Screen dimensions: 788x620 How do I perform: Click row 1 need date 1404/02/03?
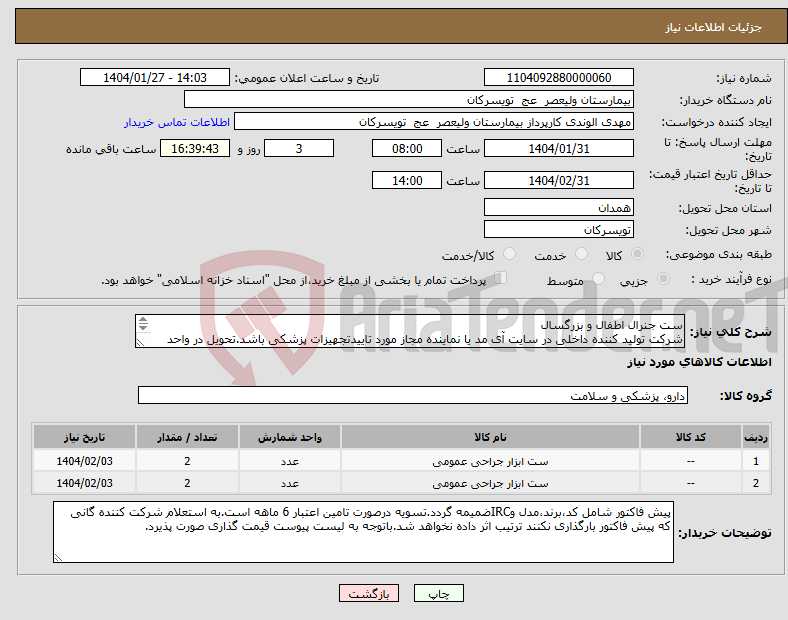coord(84,461)
